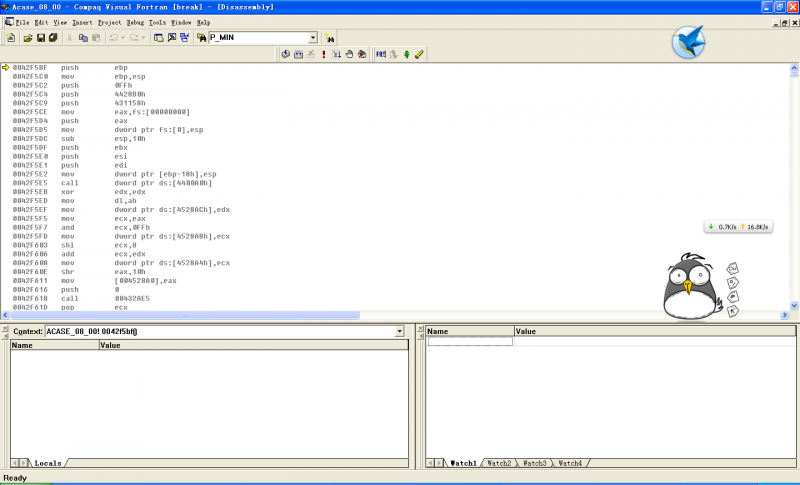Switch to the Watch4 tab
800x485 pixels.
(x=570, y=463)
